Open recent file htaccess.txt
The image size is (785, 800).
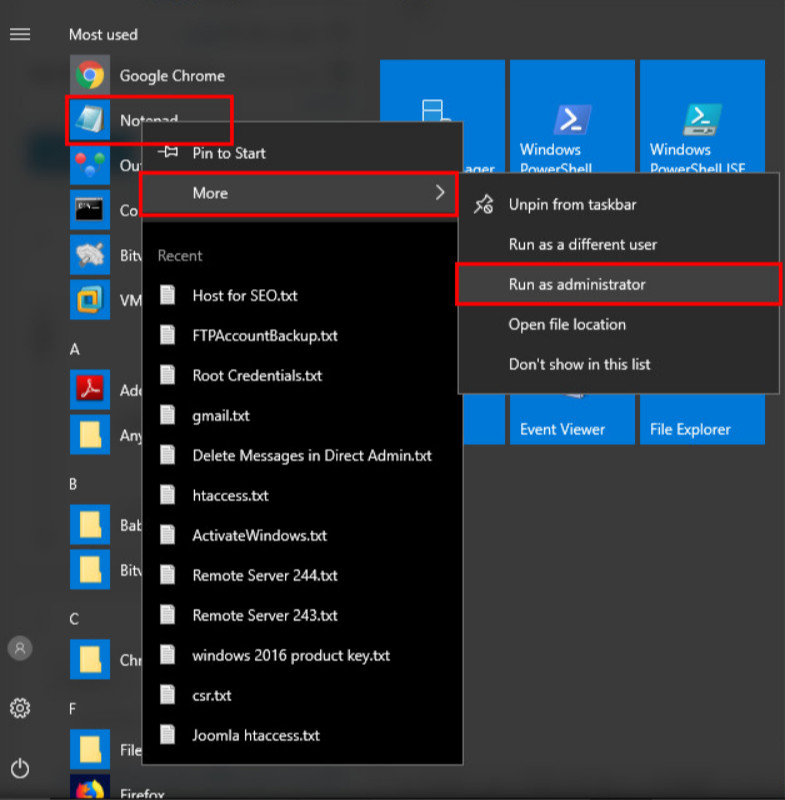point(301,495)
